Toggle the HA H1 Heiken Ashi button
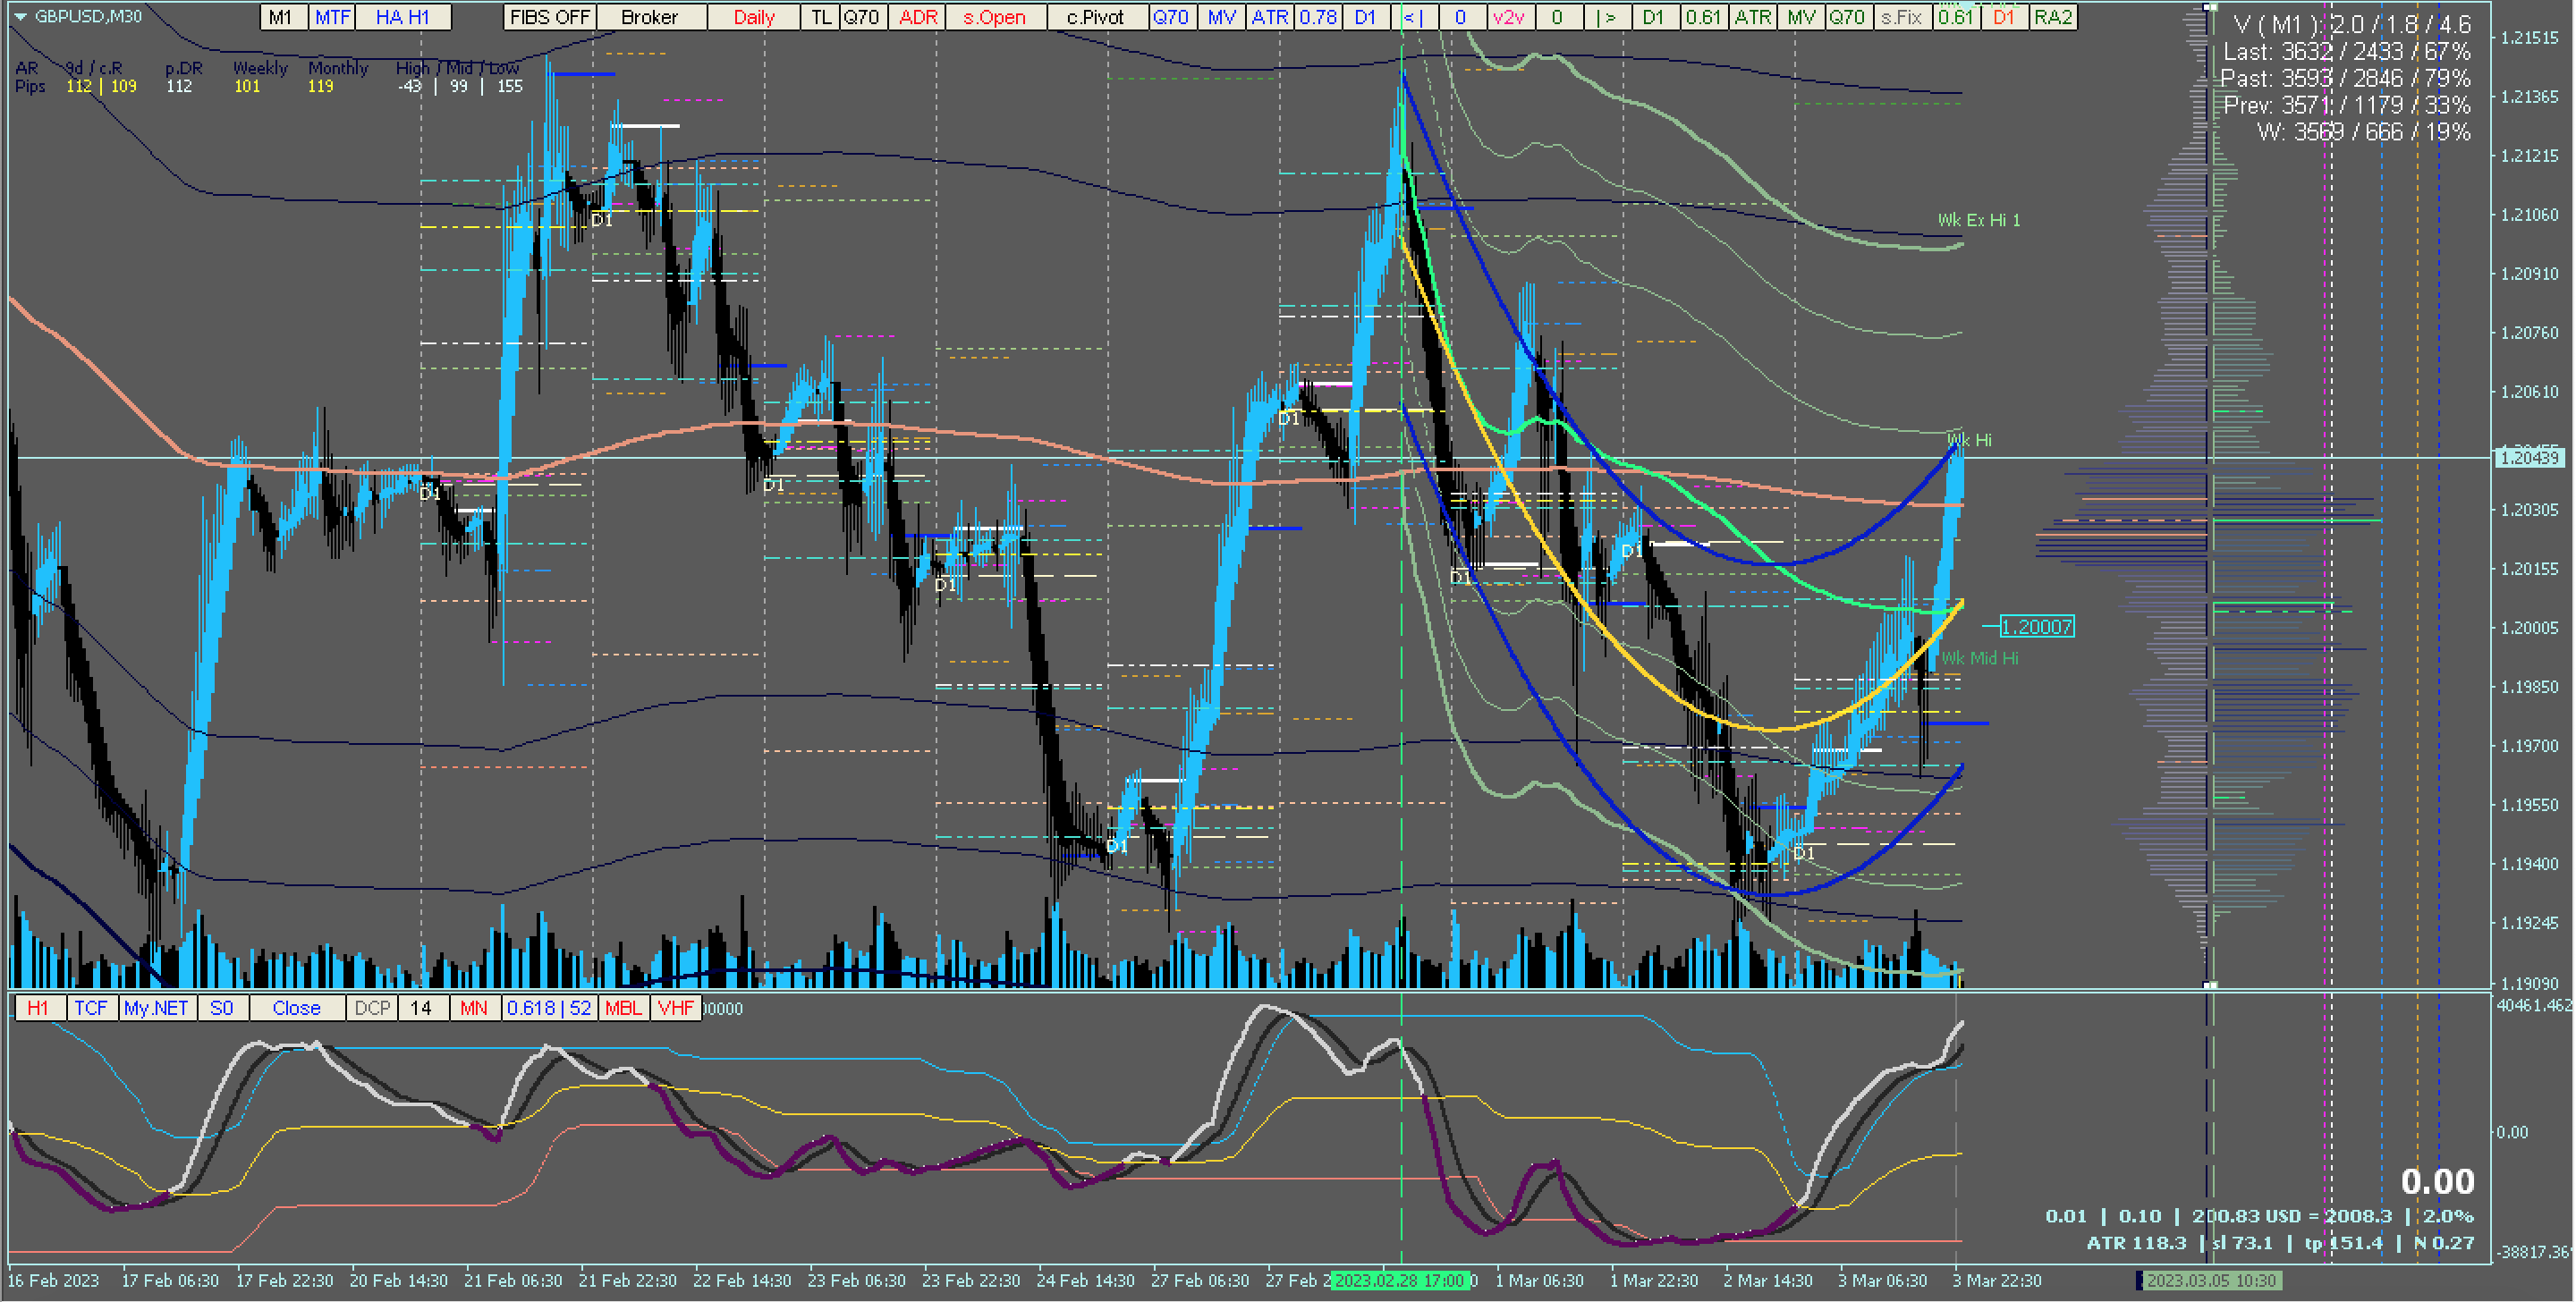This screenshot has width=2576, height=1302. pyautogui.click(x=402, y=17)
